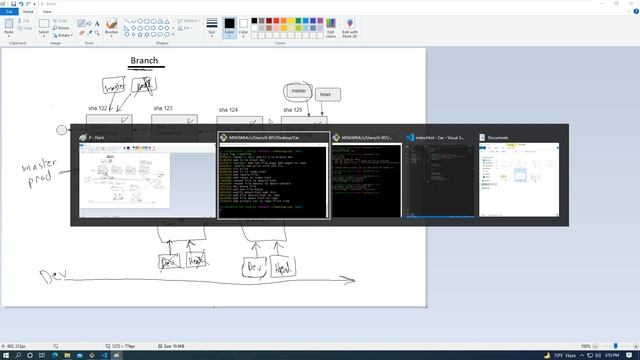Open Paint Help question mark icon
Viewport: 640px width, 360px height.
point(636,11)
